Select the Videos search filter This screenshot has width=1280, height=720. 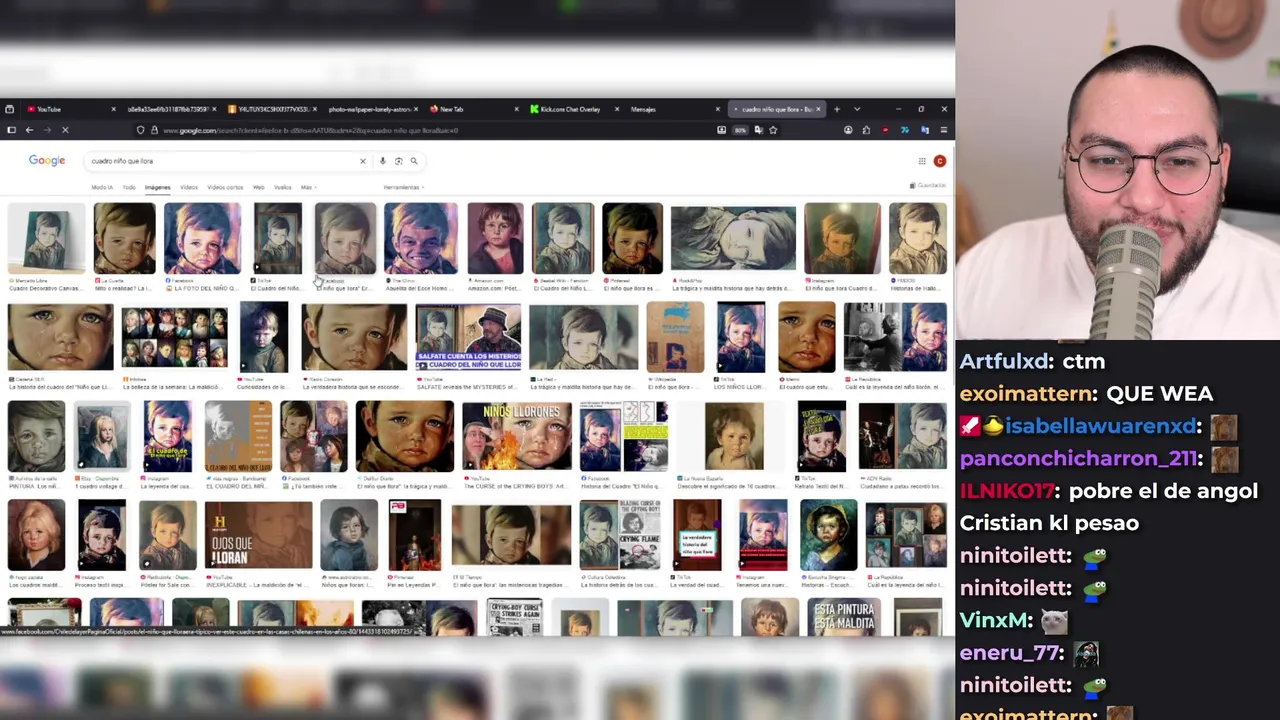[188, 187]
